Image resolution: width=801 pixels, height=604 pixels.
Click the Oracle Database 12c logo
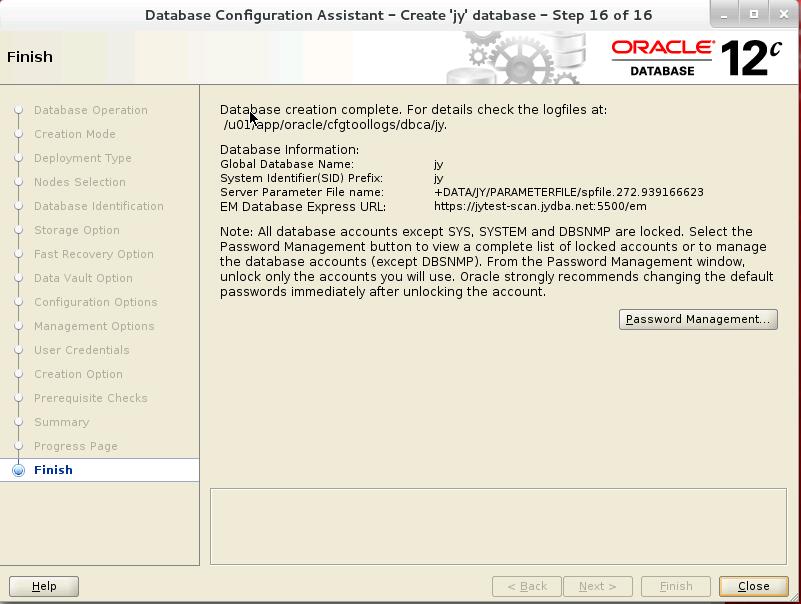[697, 58]
